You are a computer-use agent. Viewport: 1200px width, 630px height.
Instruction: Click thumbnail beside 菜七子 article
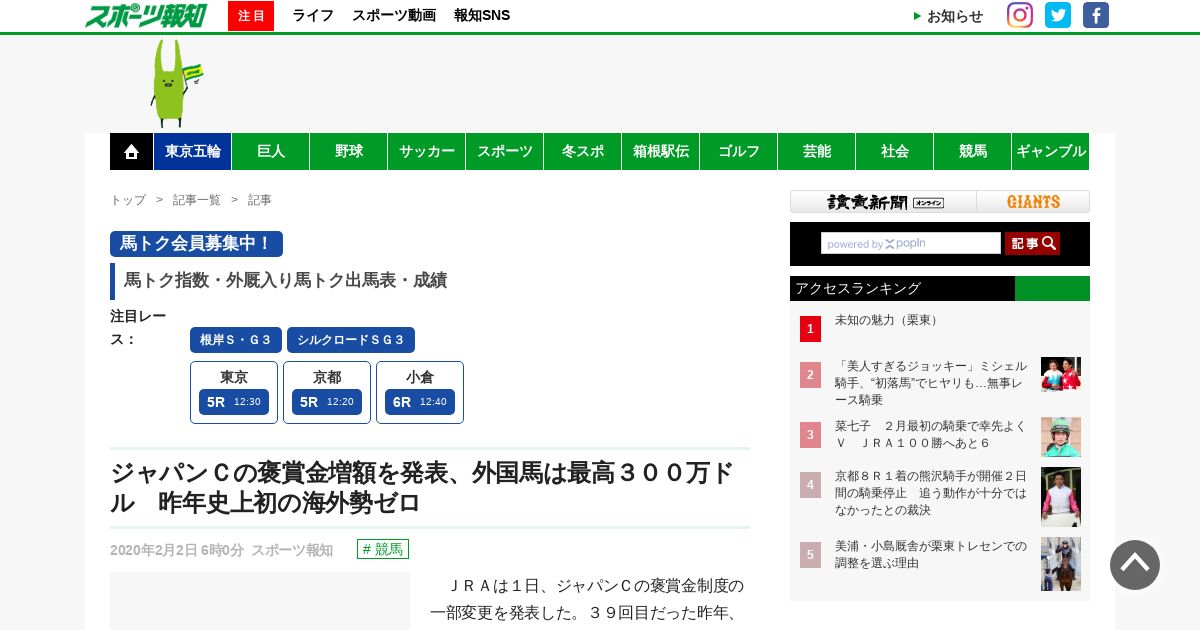(1061, 437)
